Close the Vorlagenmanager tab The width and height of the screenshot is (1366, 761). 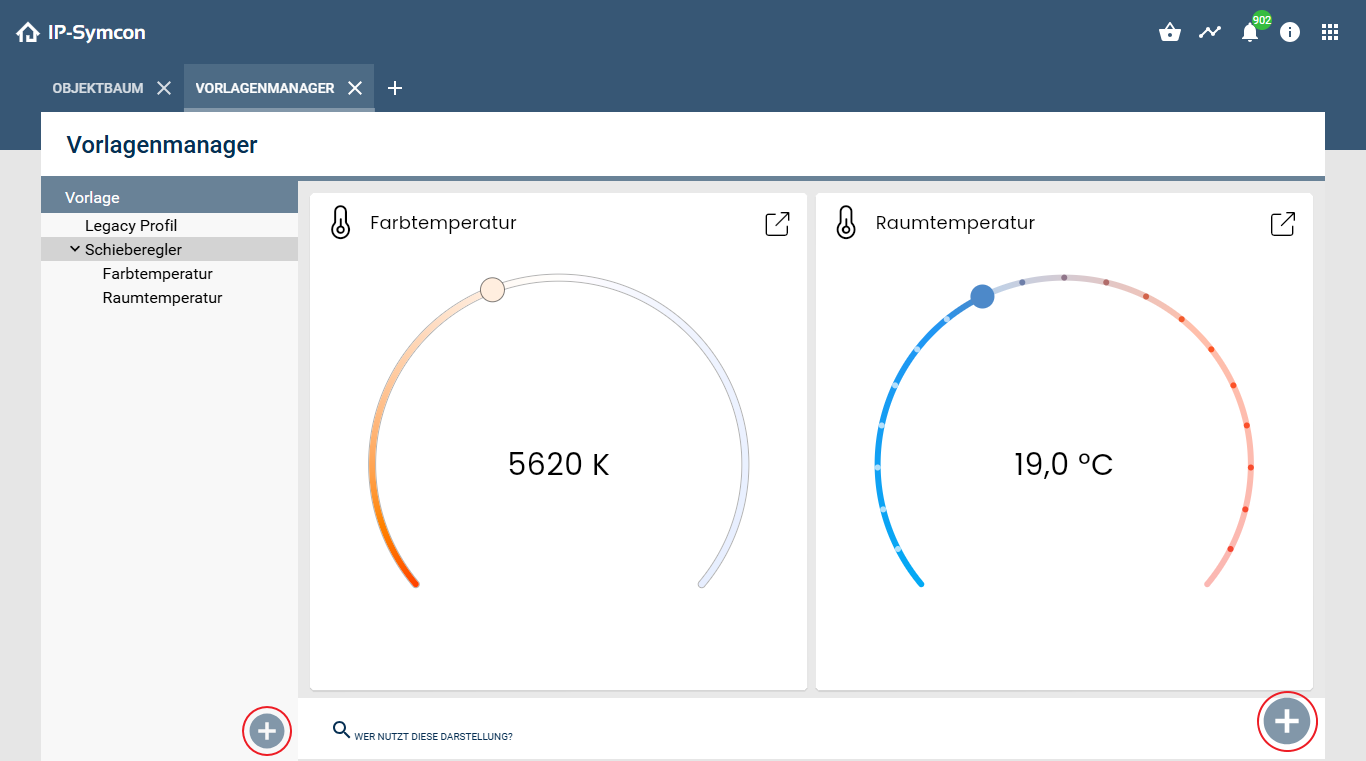pyautogui.click(x=355, y=88)
